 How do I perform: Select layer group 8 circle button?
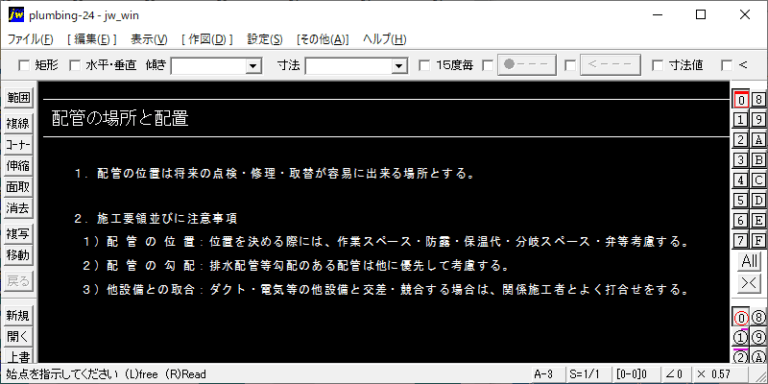click(x=758, y=318)
